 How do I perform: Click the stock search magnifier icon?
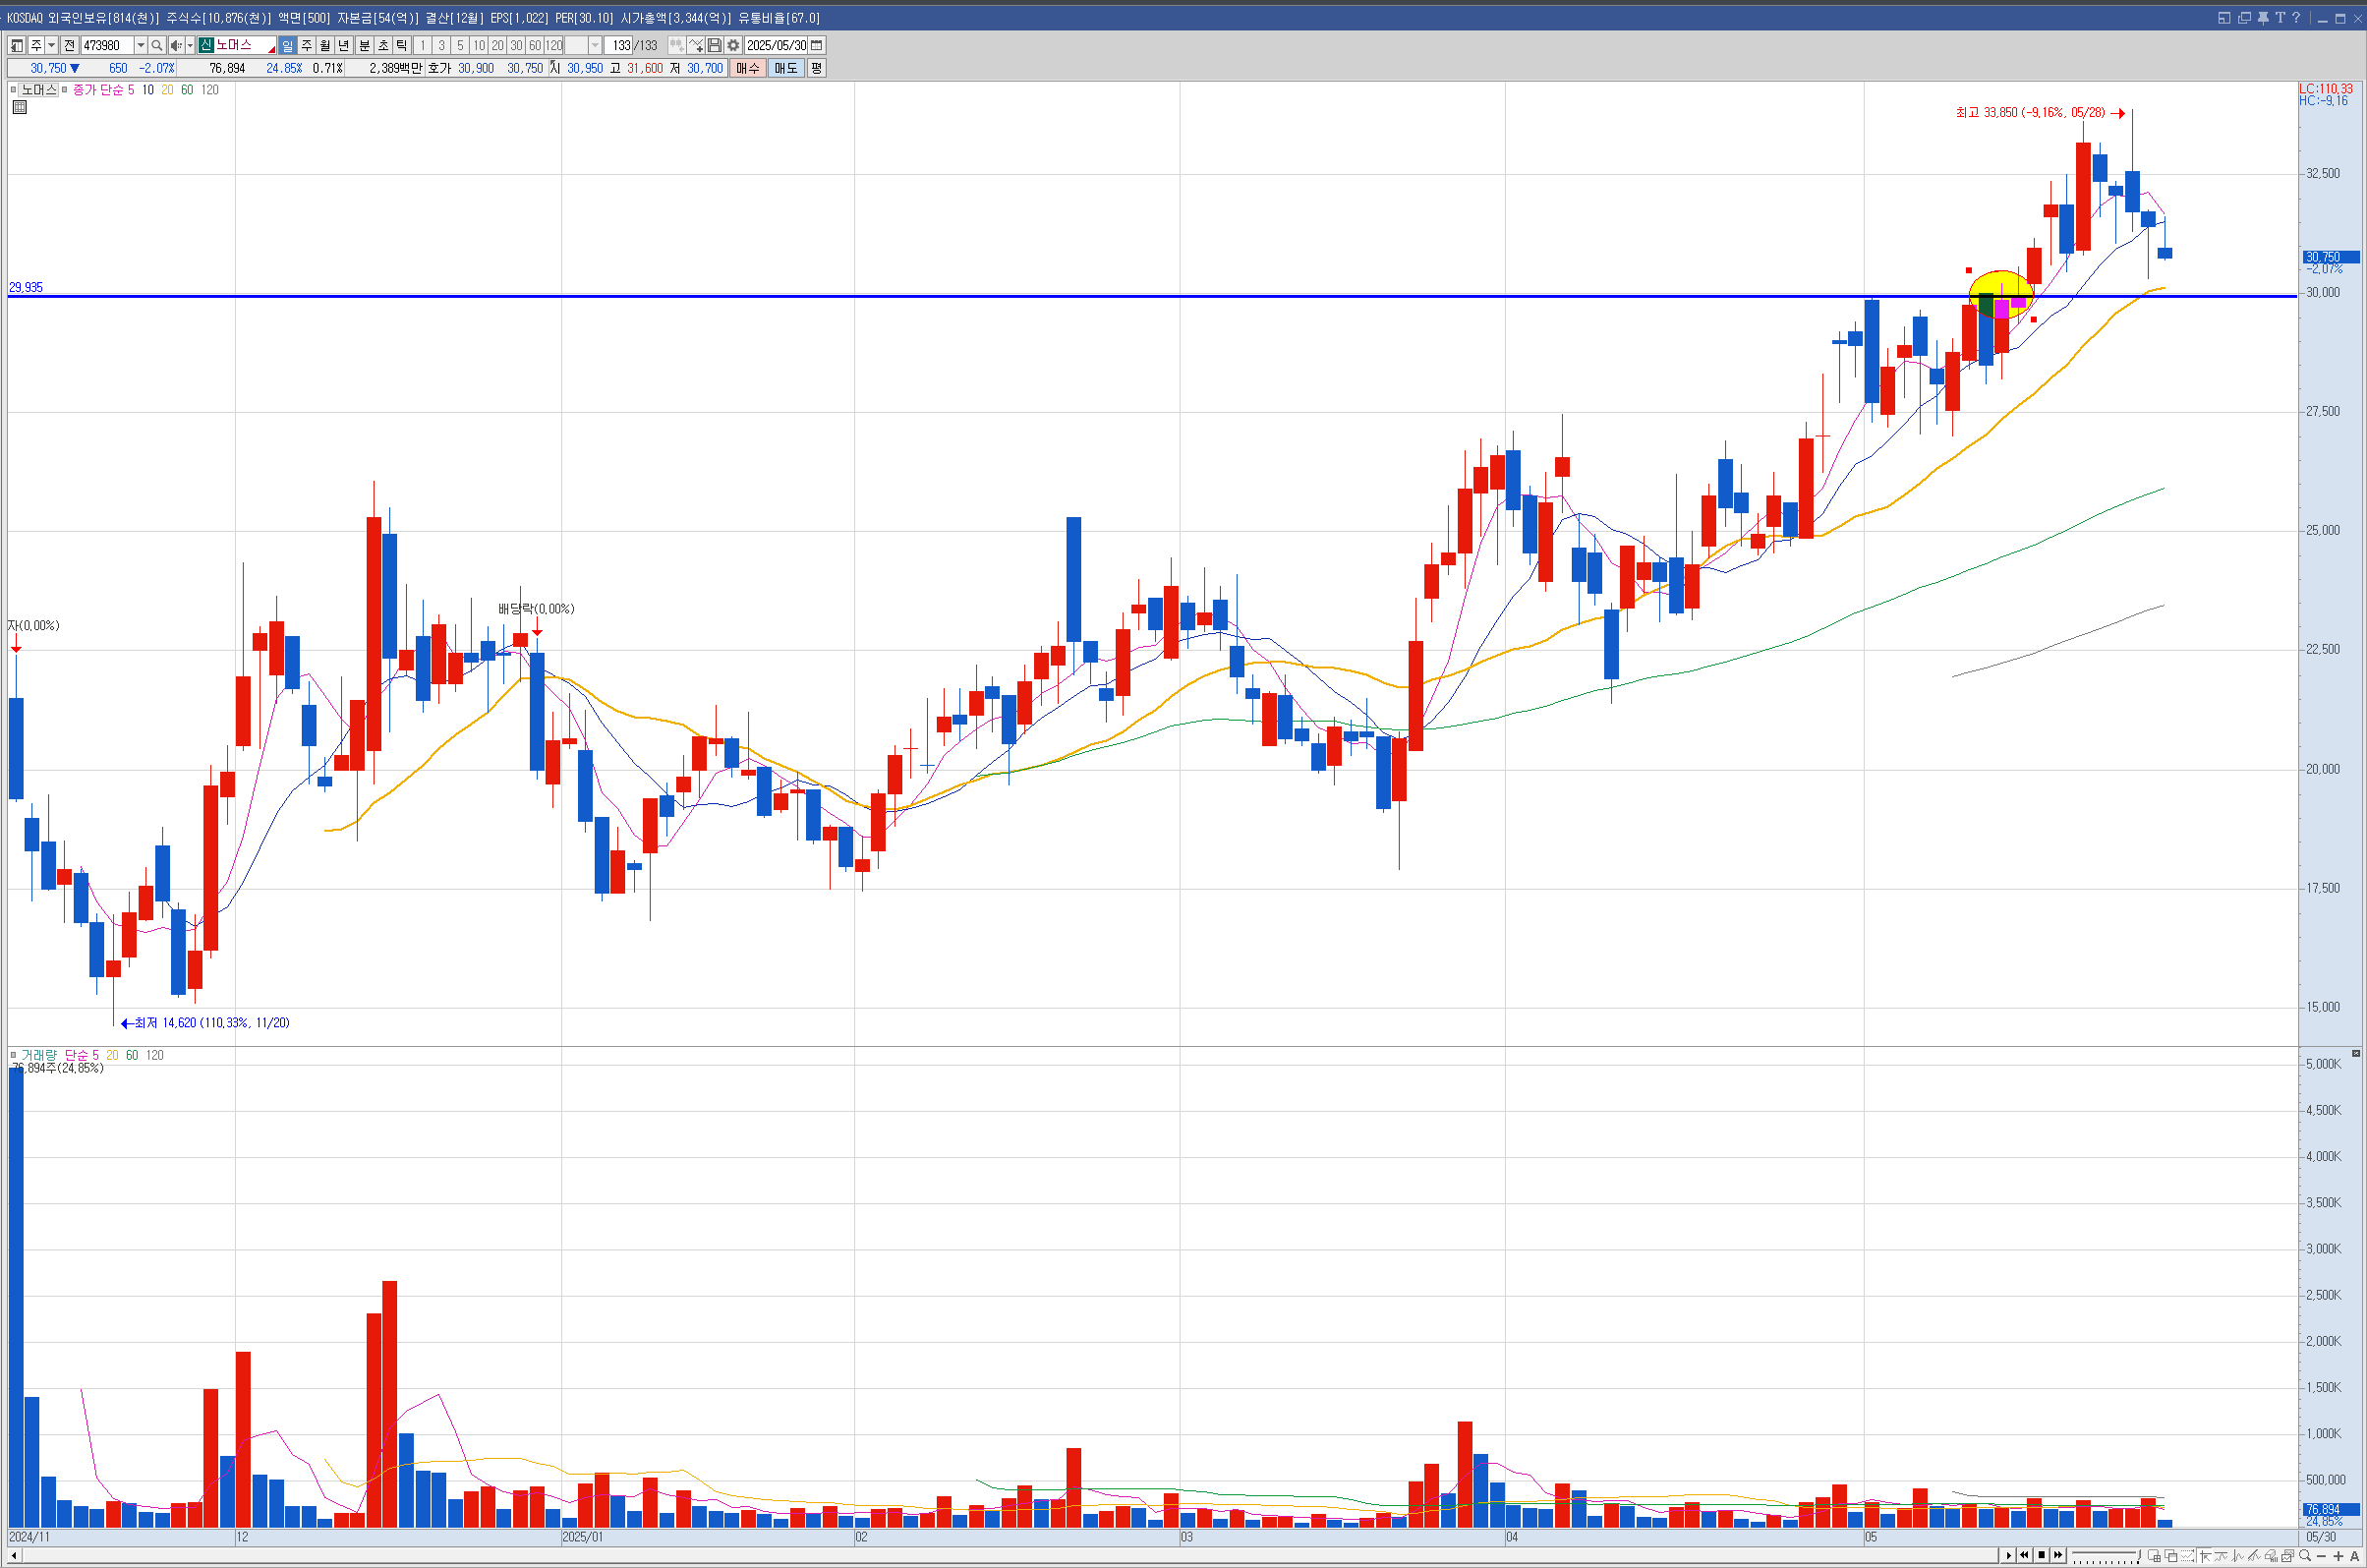tap(157, 46)
